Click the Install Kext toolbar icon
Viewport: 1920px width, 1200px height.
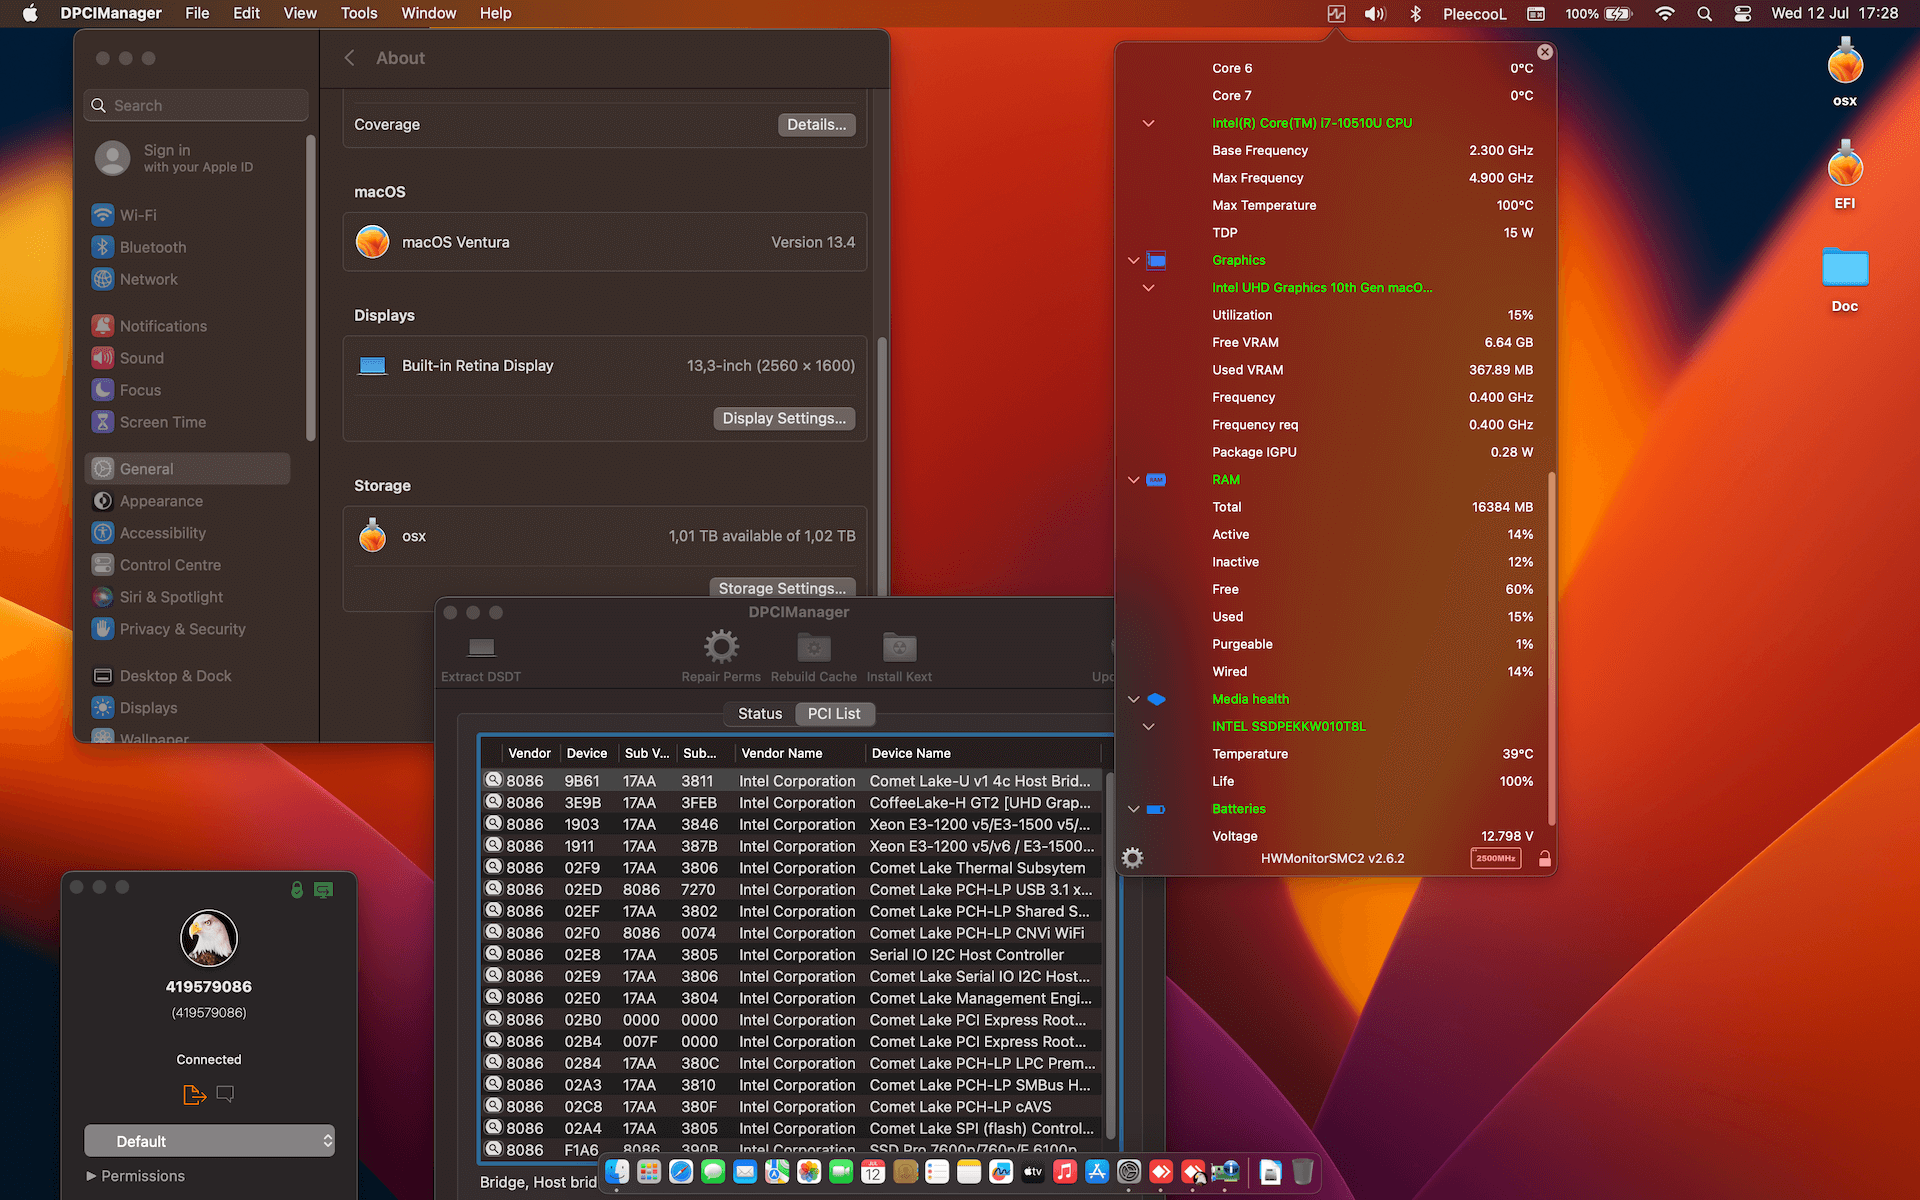click(x=899, y=648)
